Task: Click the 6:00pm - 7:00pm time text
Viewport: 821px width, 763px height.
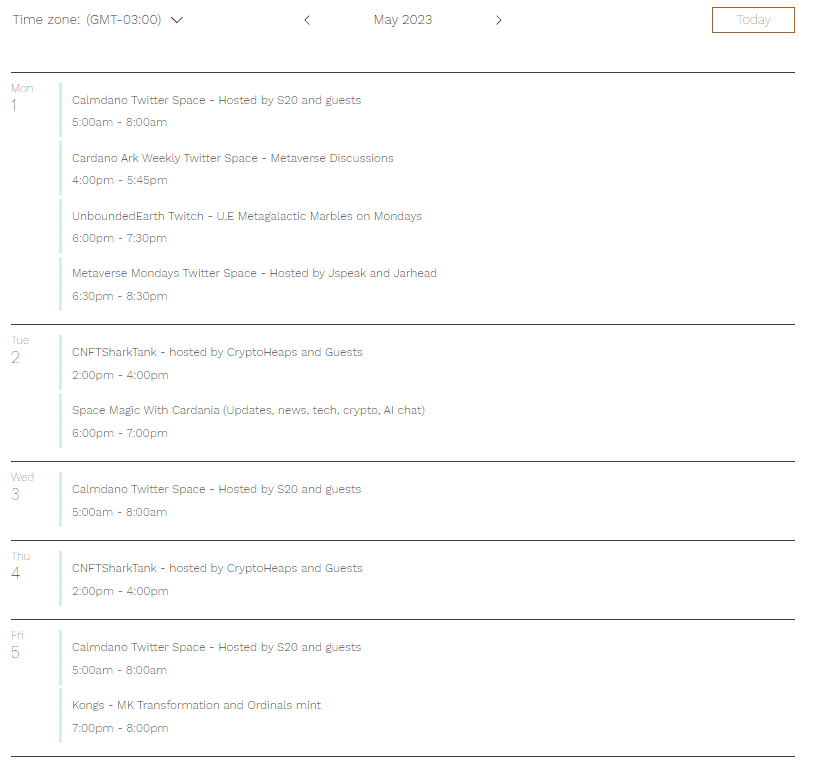Action: (120, 434)
